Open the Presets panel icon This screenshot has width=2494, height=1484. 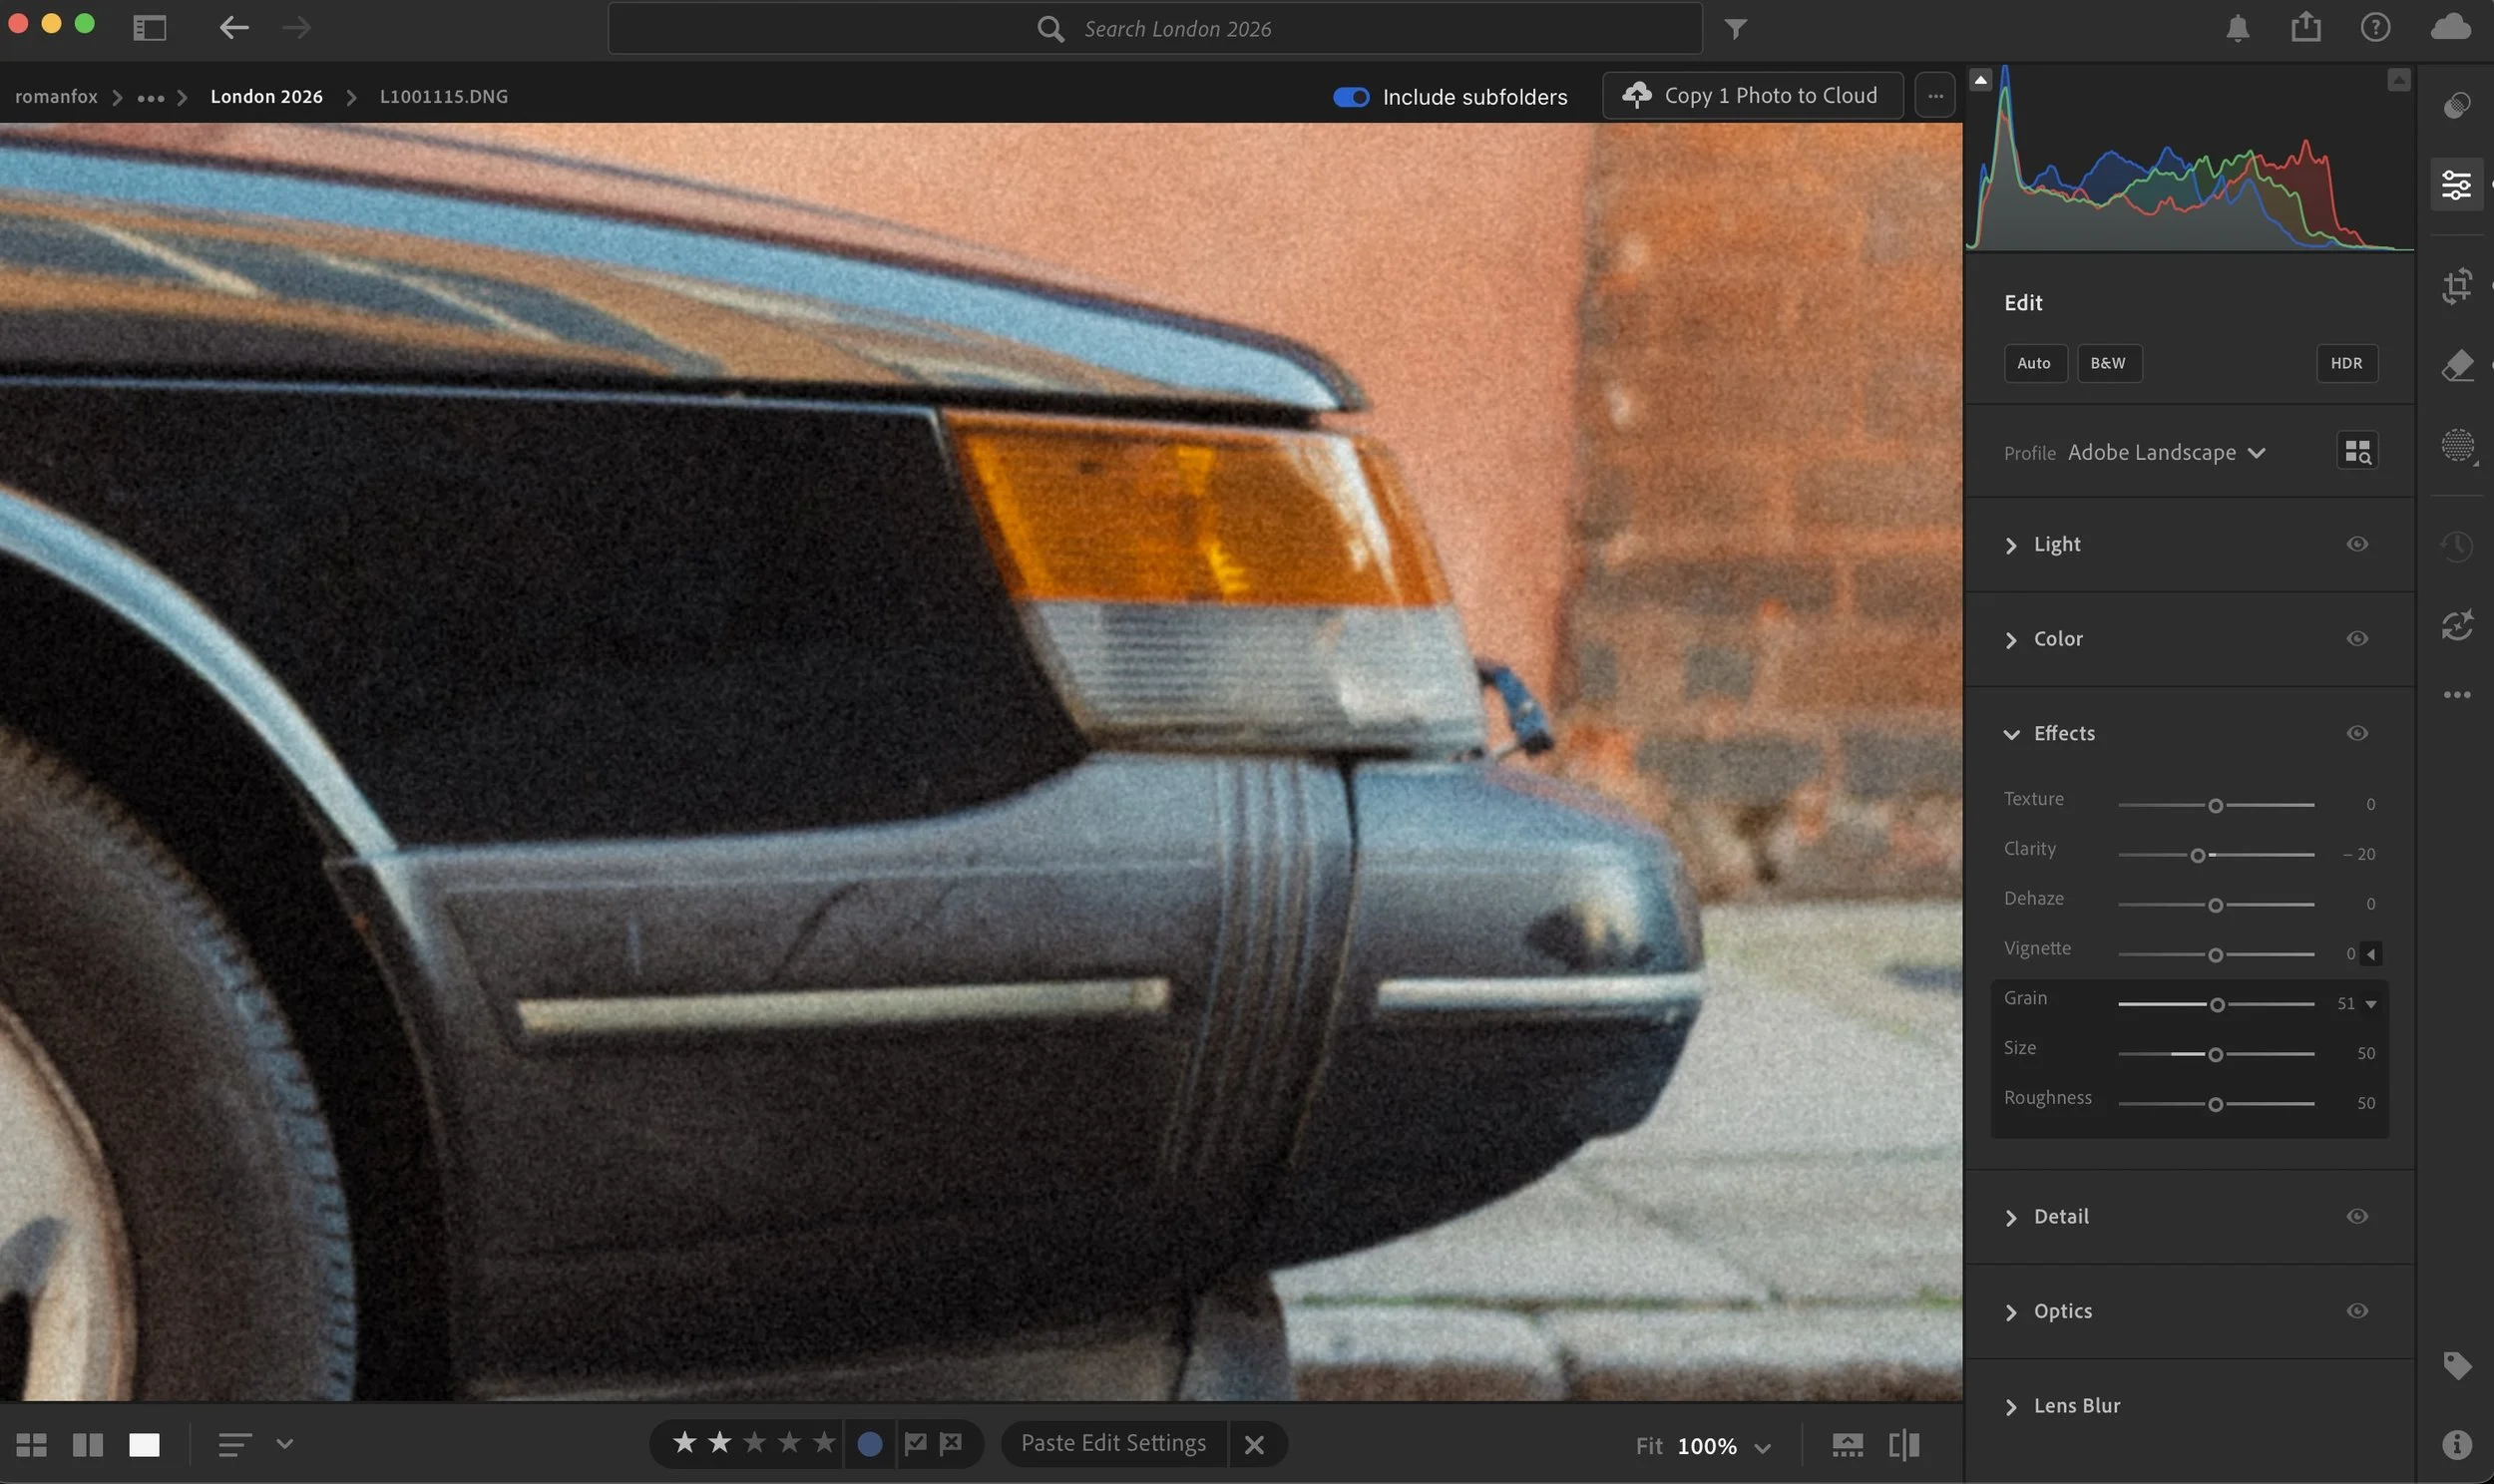pyautogui.click(x=2456, y=105)
